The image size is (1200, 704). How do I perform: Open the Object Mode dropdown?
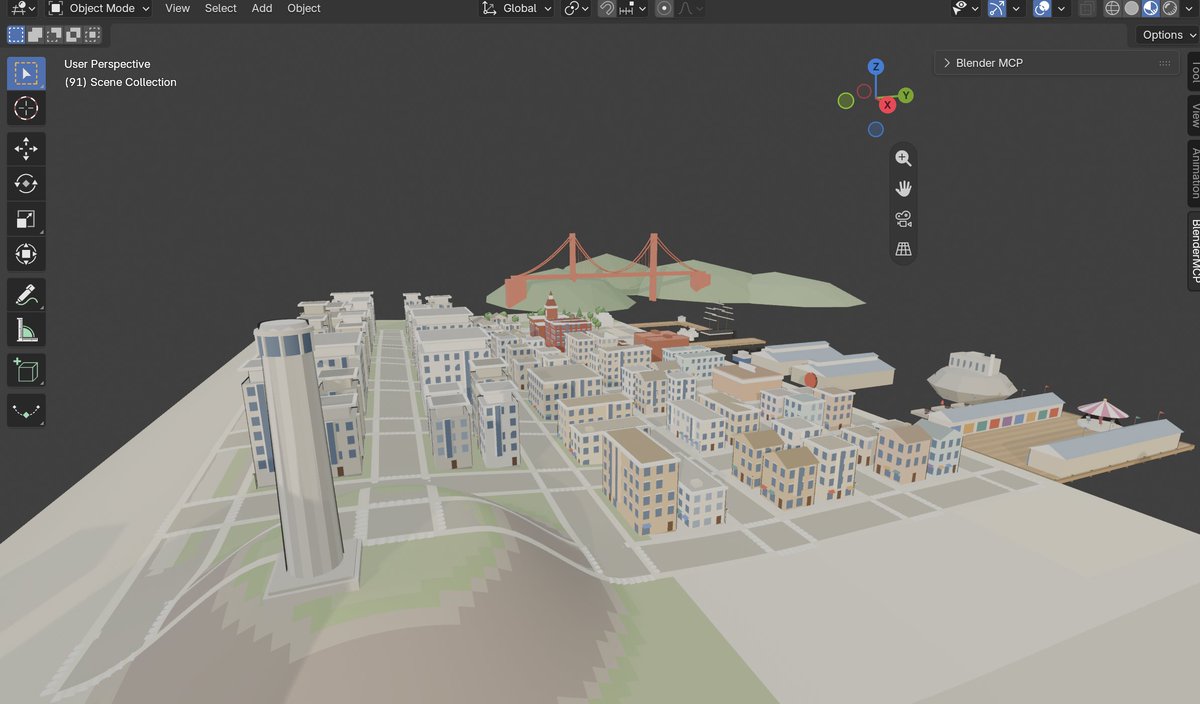pos(99,8)
